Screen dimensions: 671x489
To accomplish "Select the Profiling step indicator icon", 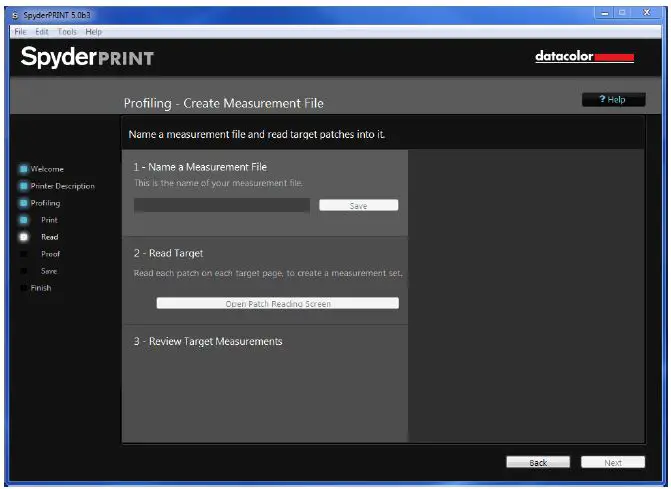I will (24, 203).
